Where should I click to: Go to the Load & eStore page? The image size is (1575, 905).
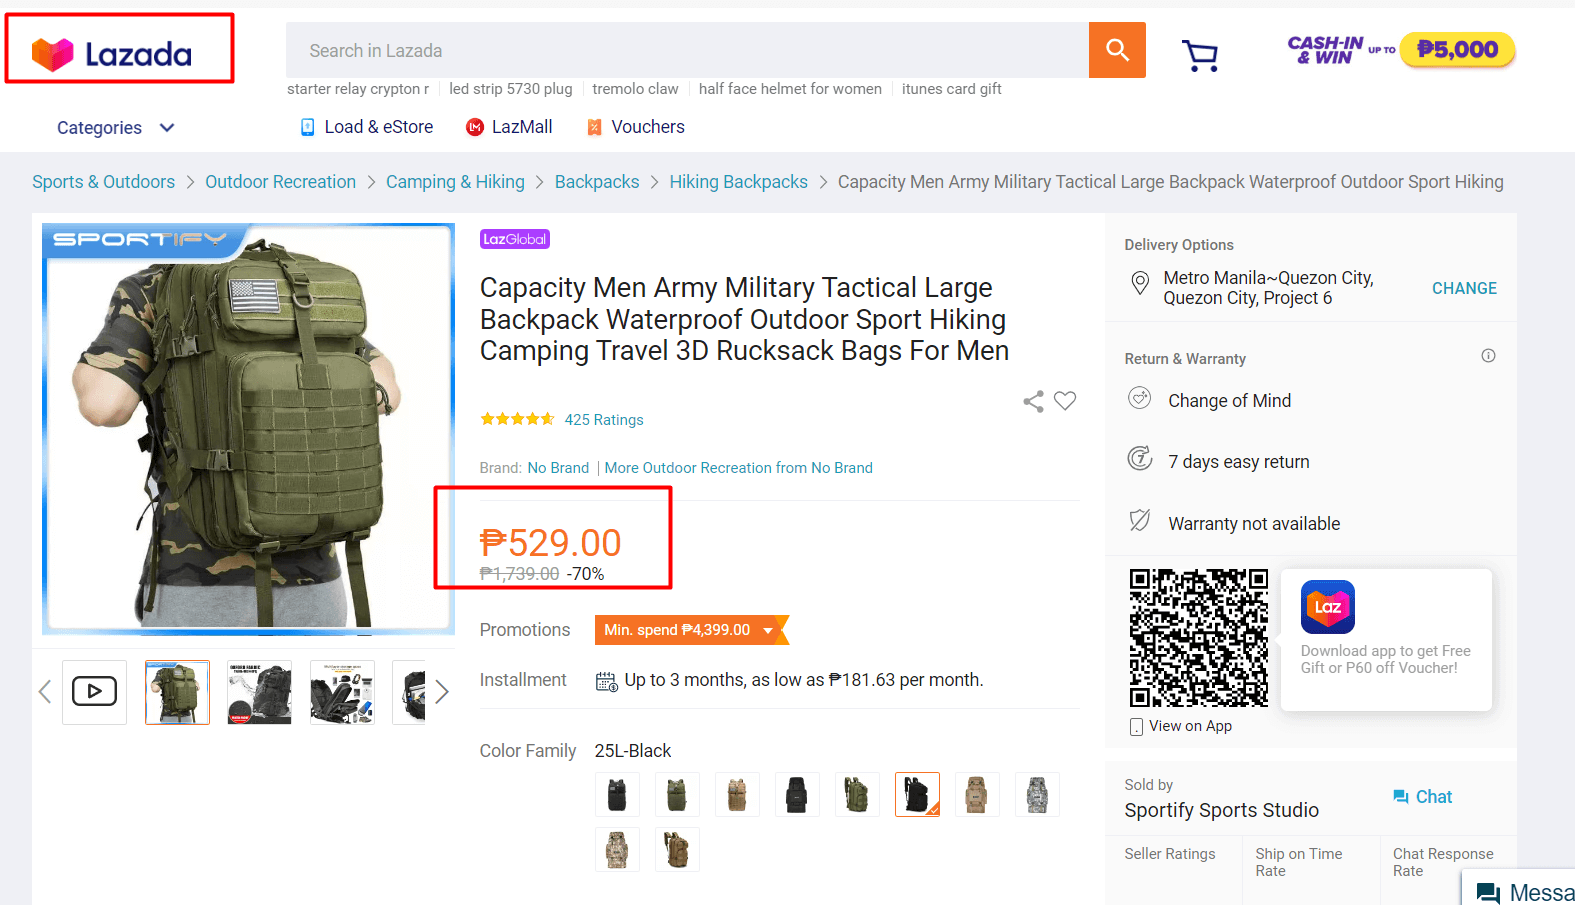click(x=367, y=127)
